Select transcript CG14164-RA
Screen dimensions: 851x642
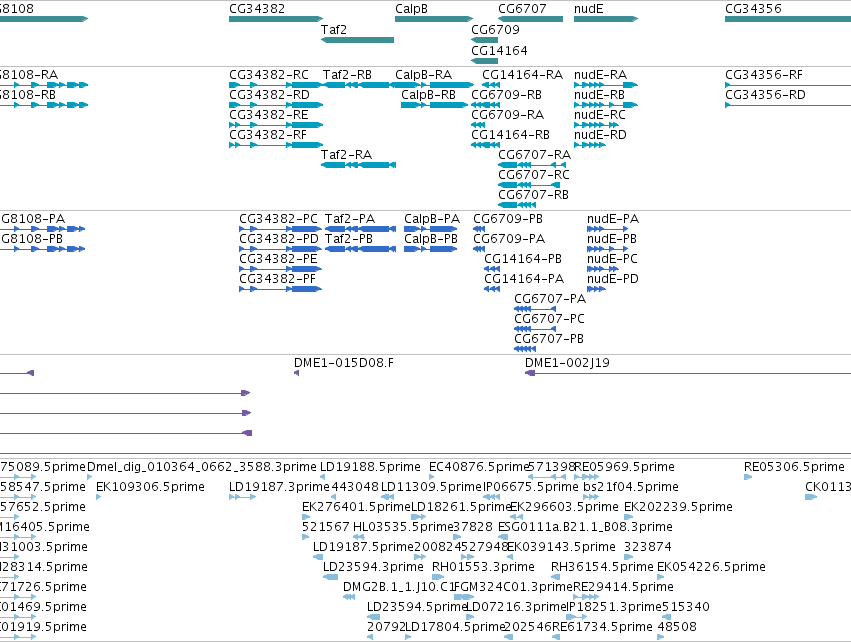click(523, 75)
